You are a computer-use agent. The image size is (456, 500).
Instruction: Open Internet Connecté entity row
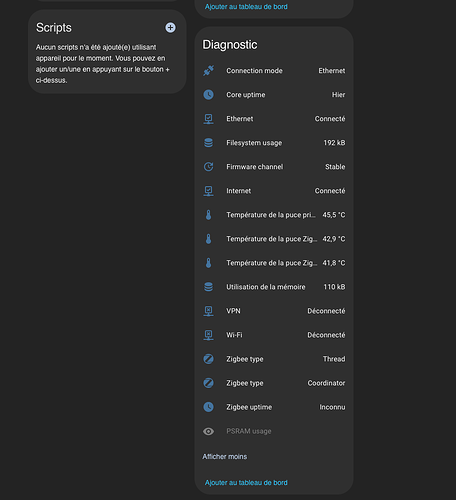coord(274,191)
